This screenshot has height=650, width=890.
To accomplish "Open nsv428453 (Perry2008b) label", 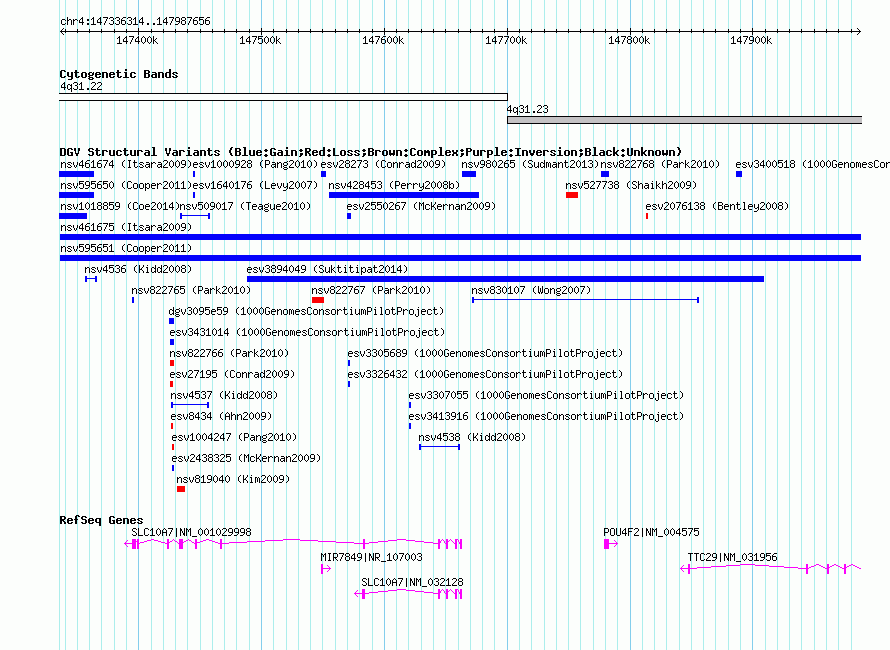I will tap(394, 186).
